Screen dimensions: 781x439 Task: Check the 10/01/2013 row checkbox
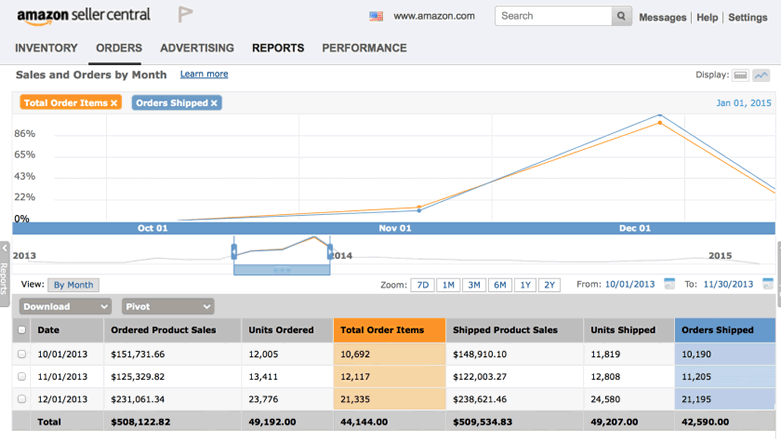click(22, 354)
